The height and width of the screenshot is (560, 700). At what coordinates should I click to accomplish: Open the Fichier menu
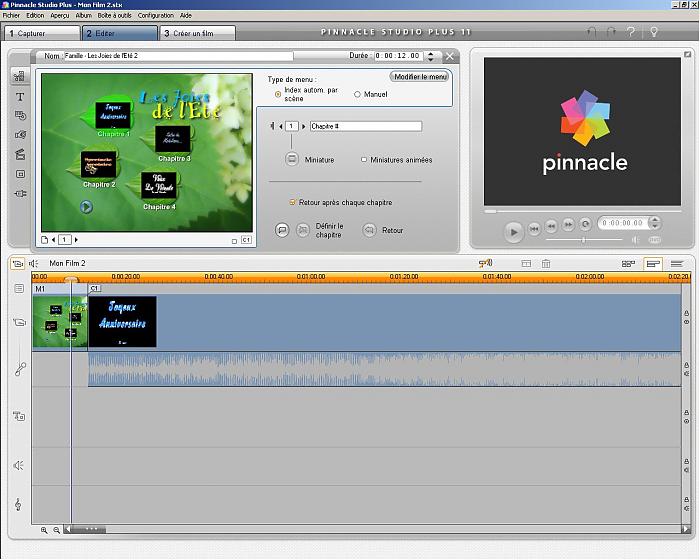point(11,15)
